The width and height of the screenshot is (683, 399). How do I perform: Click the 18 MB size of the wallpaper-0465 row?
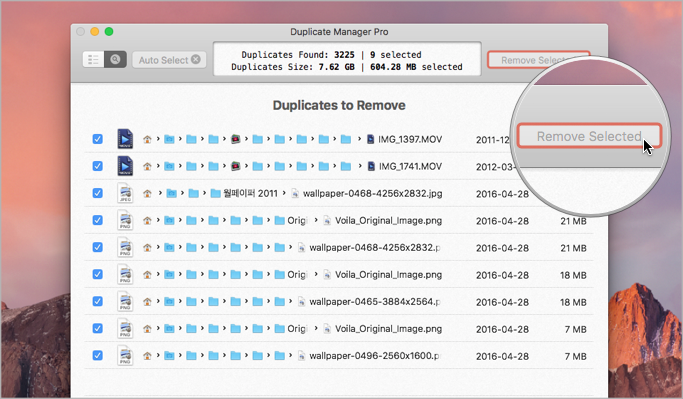point(573,302)
